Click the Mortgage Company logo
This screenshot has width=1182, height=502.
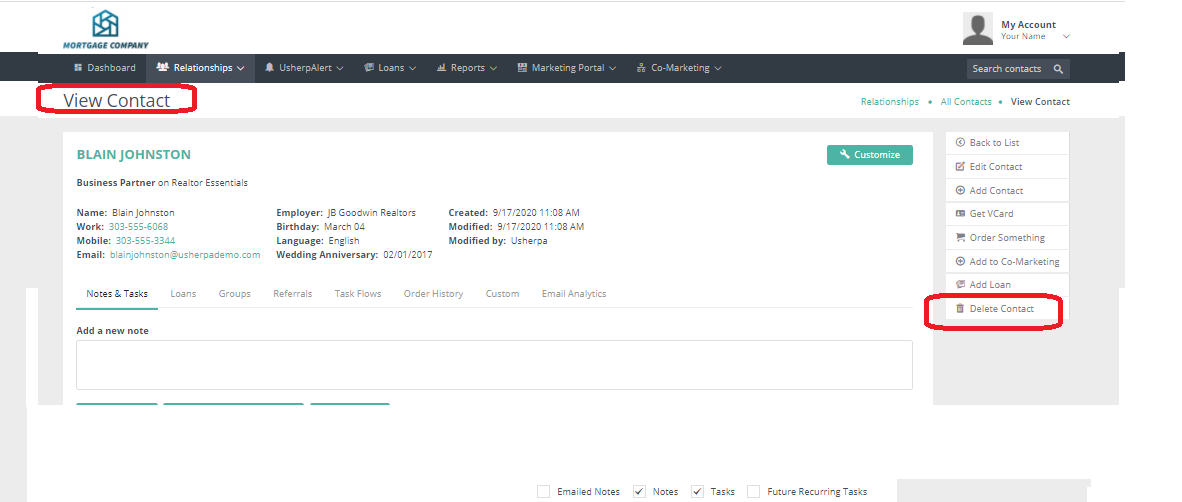click(105, 28)
